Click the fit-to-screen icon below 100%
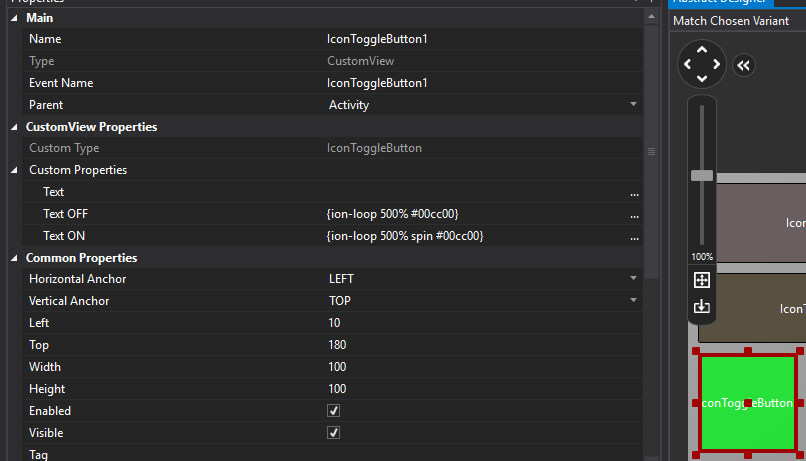 (702, 280)
